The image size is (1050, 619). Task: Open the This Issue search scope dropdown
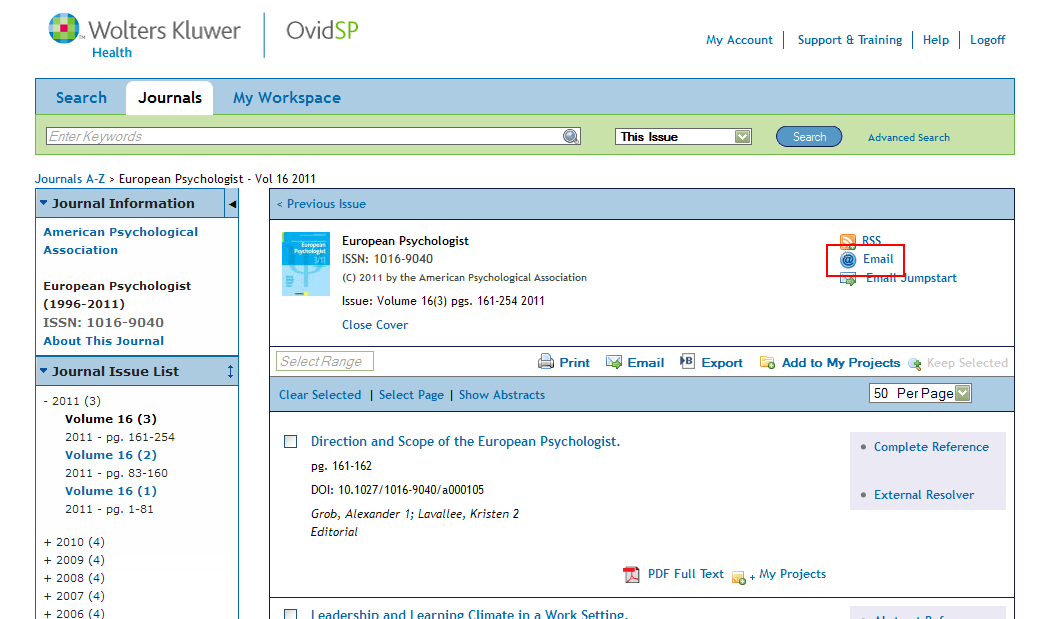683,137
